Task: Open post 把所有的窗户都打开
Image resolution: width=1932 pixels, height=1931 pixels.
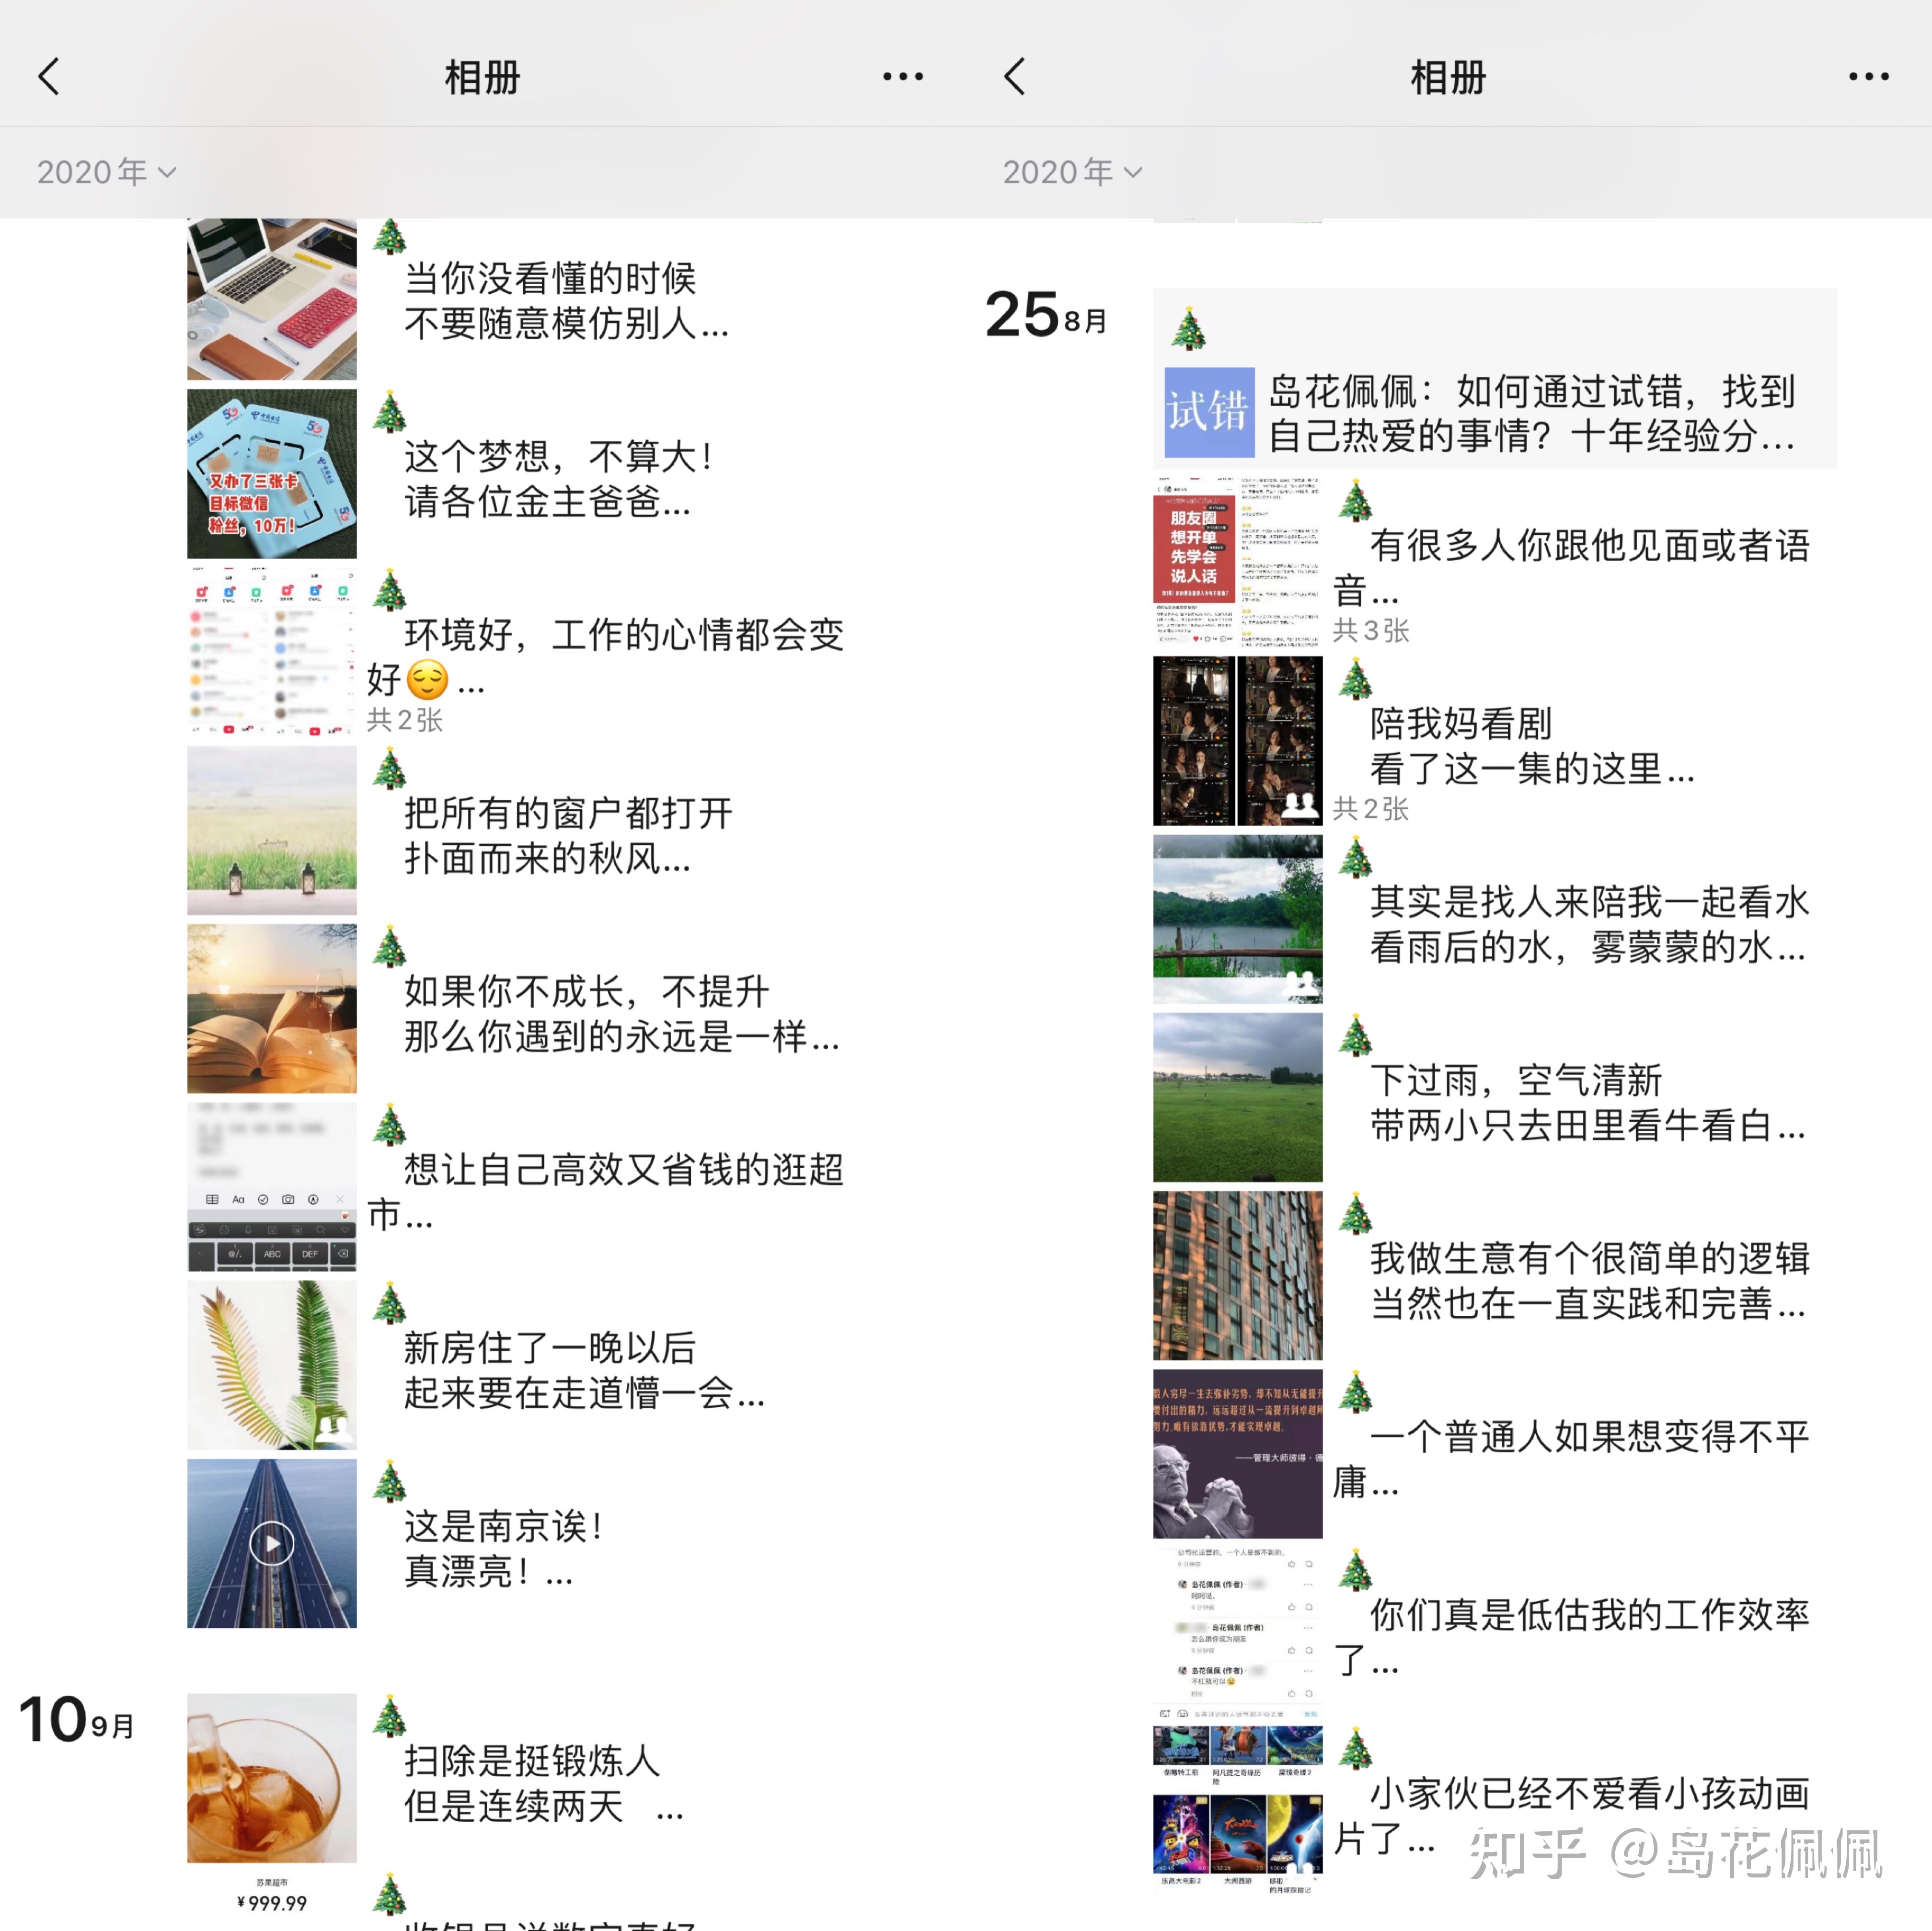Action: coord(568,835)
